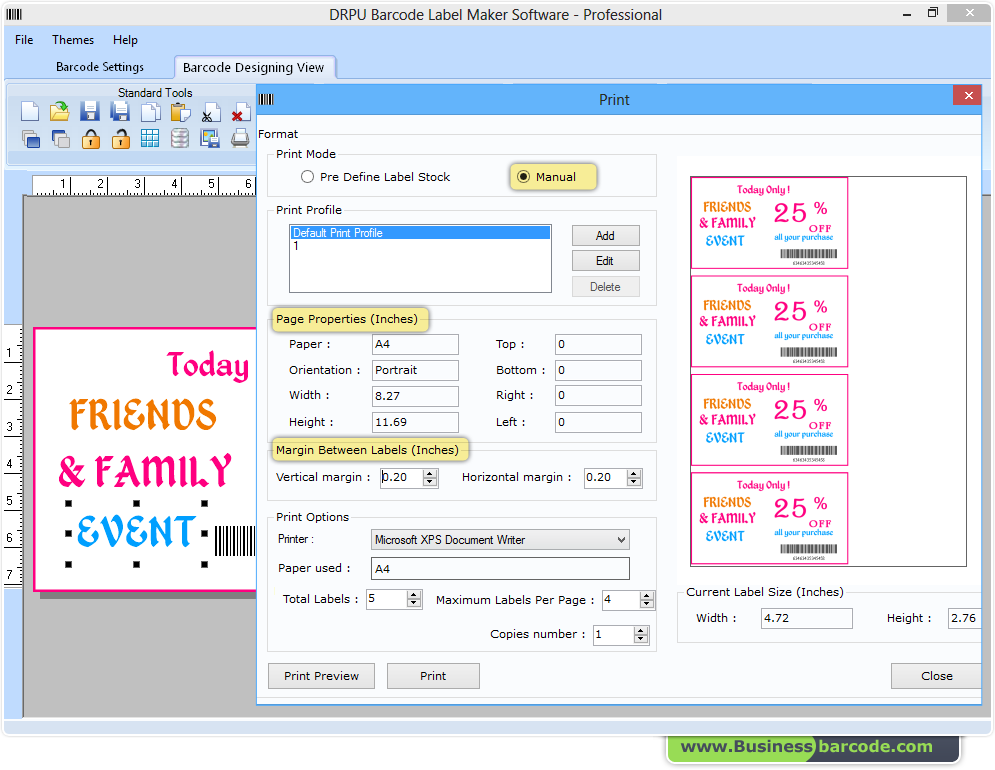The height and width of the screenshot is (770, 995).
Task: Select Pre Define Label Stock radio button
Action: 307,176
